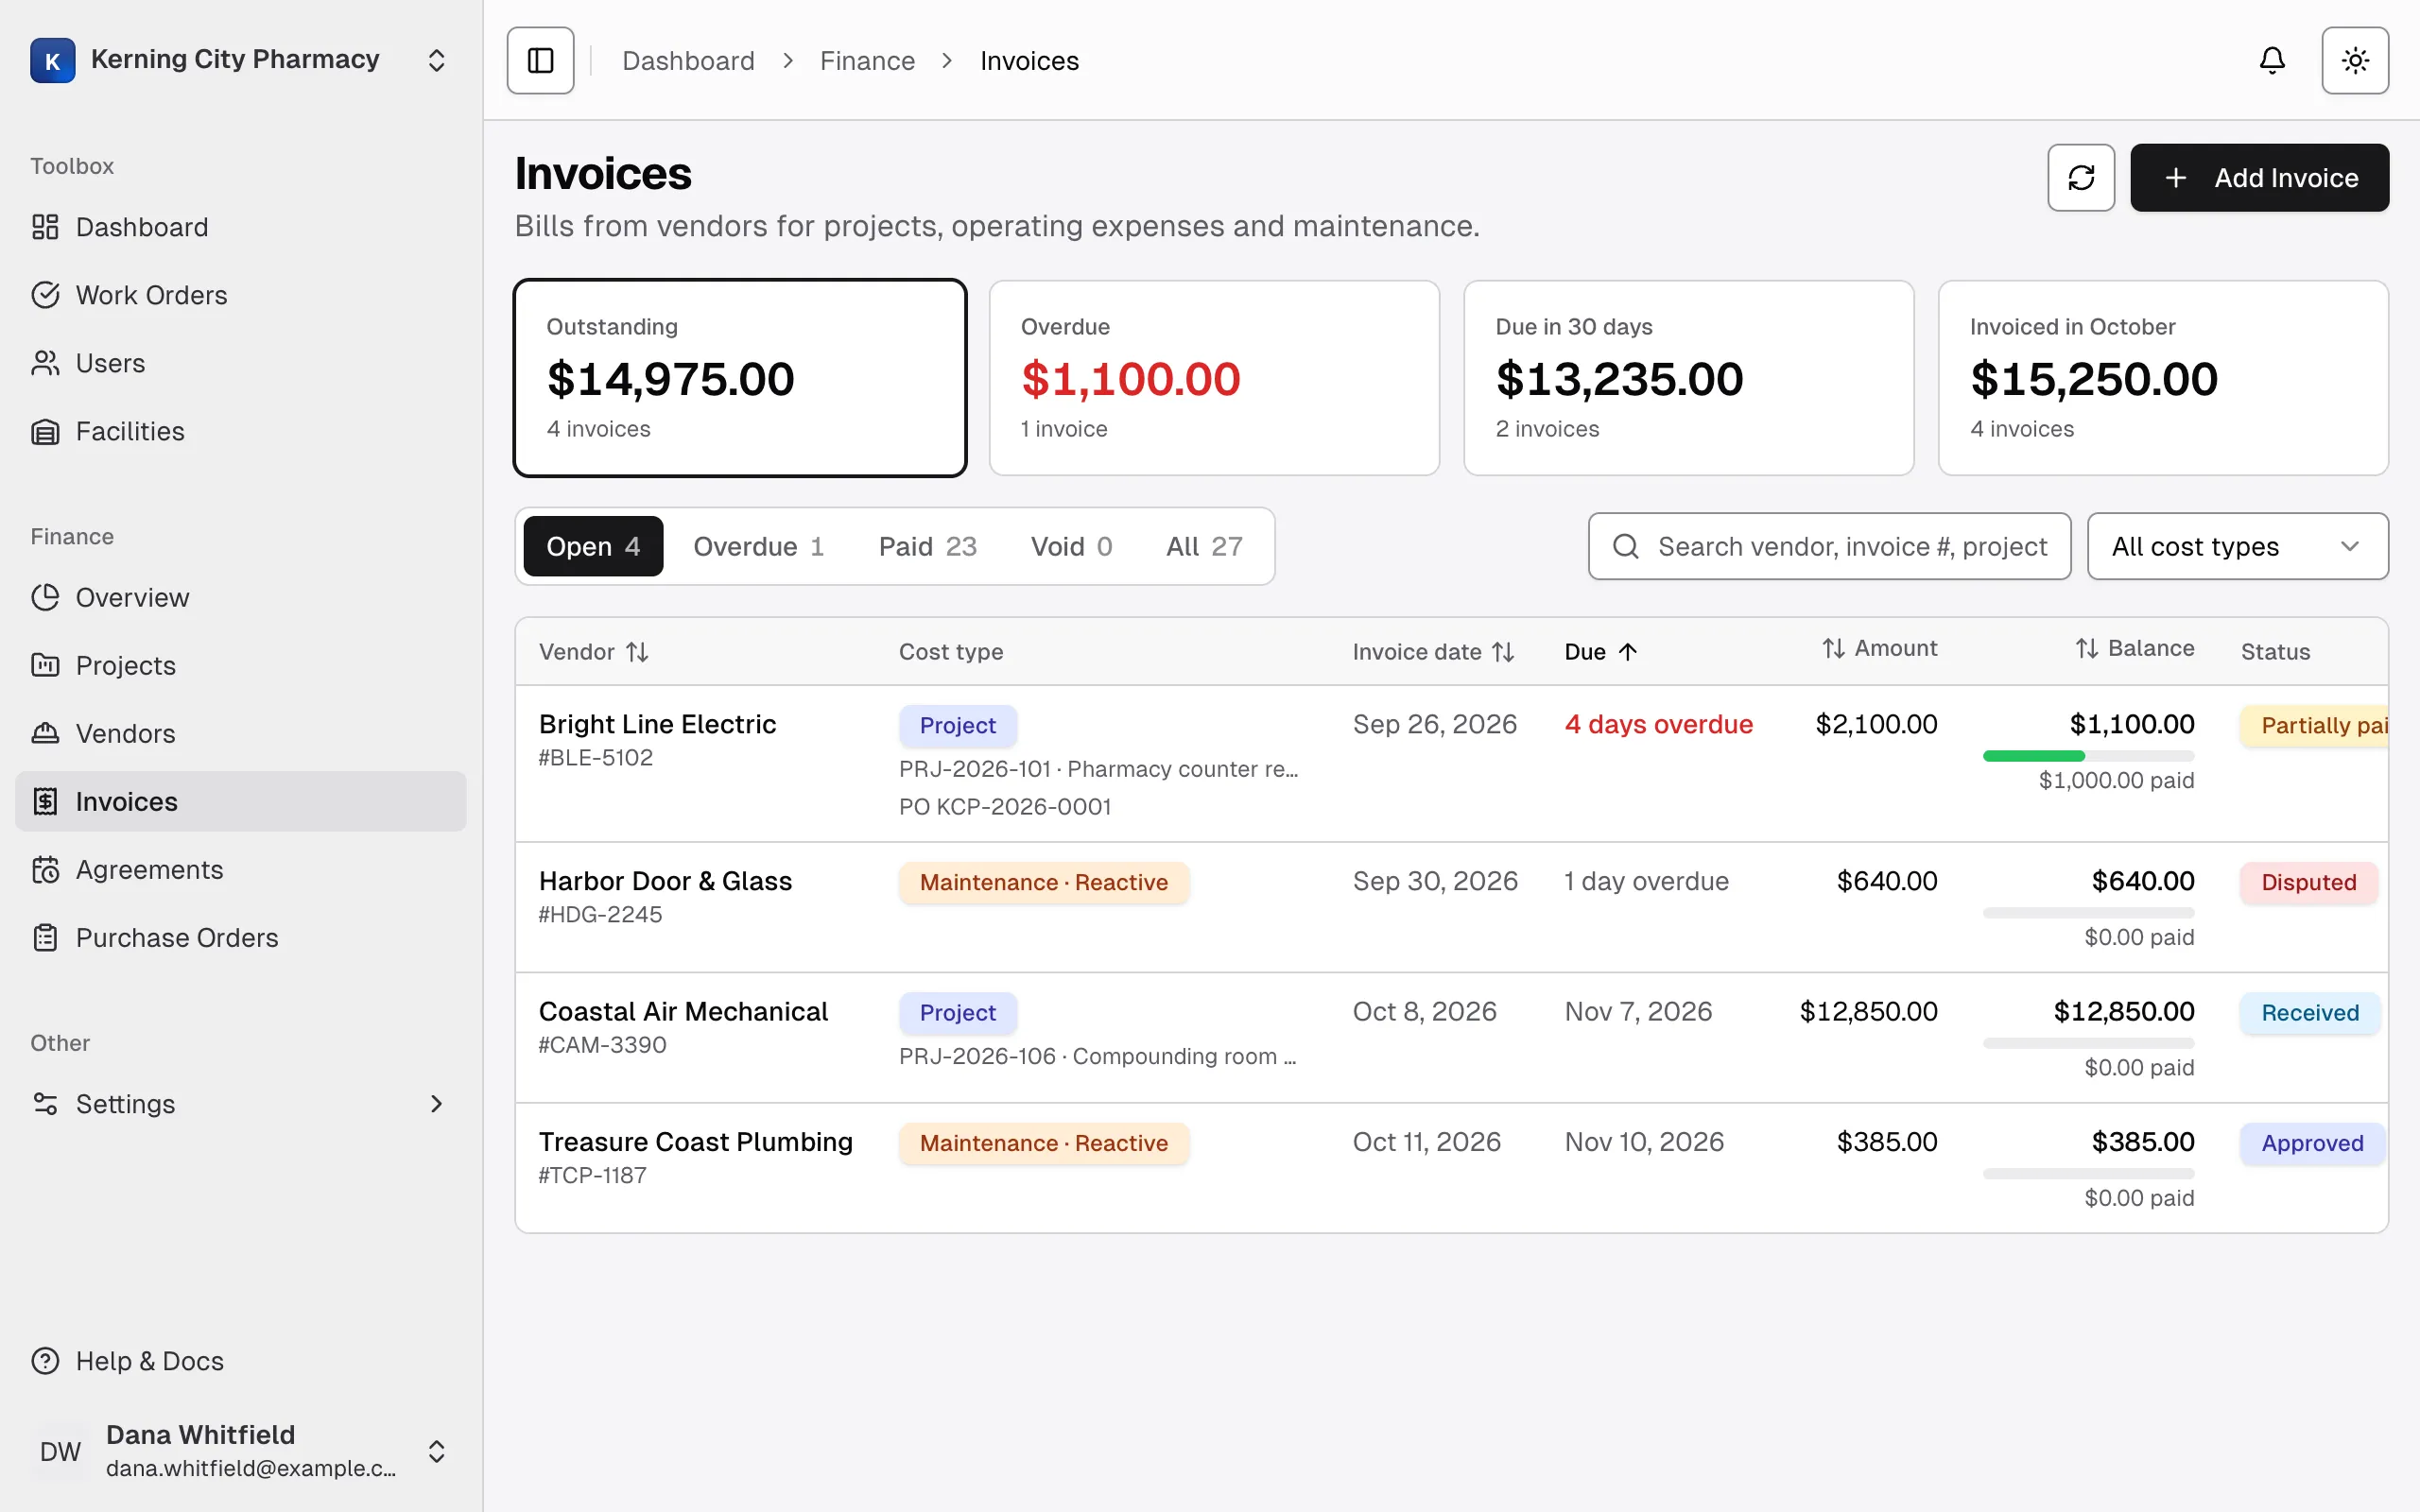
Task: Sort by Invoice date column
Action: [1433, 652]
